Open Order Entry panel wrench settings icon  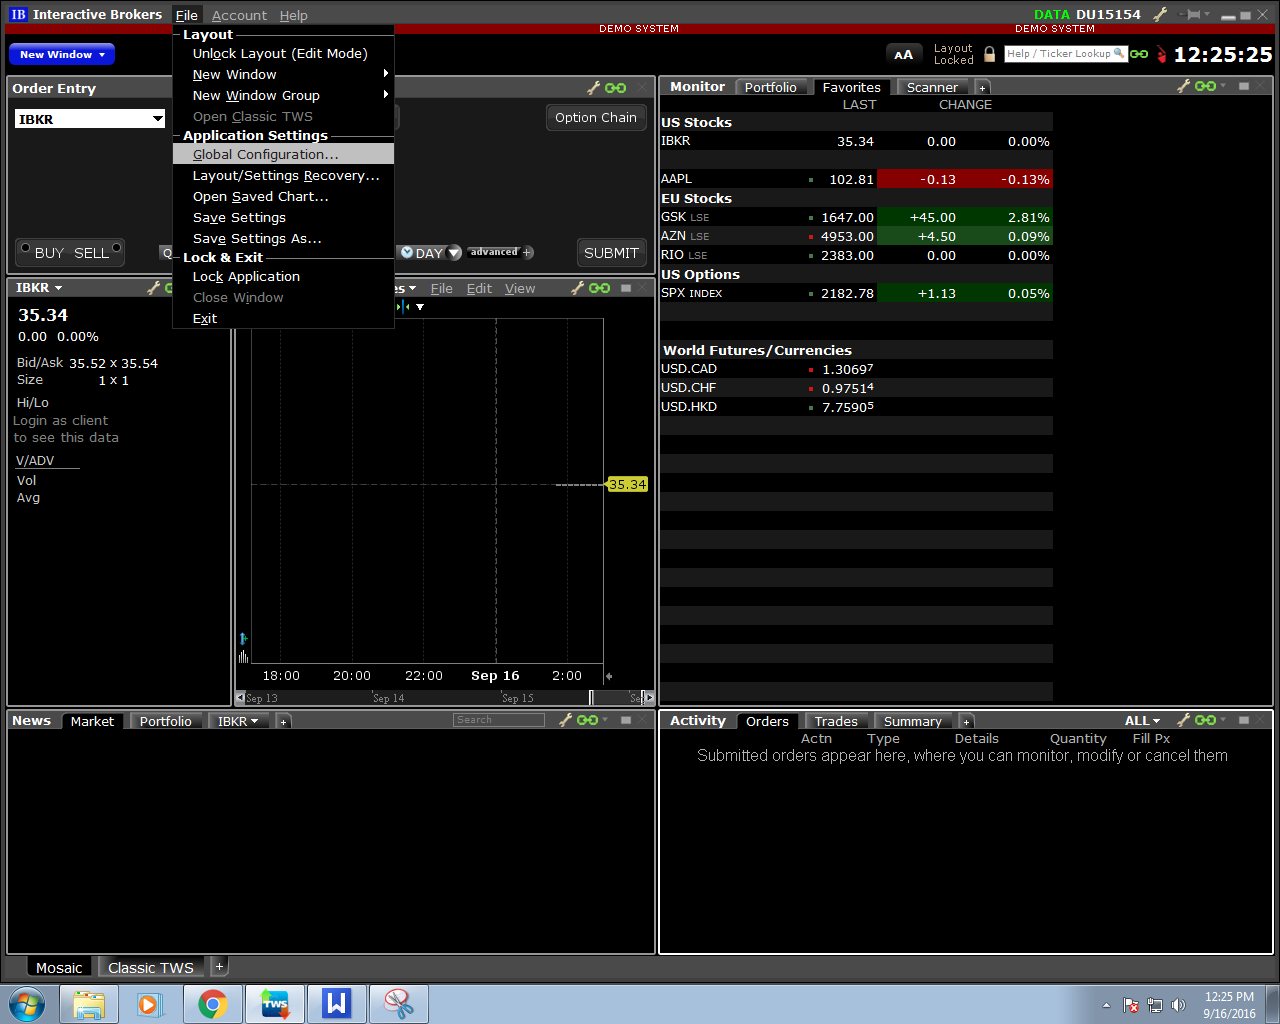click(593, 88)
